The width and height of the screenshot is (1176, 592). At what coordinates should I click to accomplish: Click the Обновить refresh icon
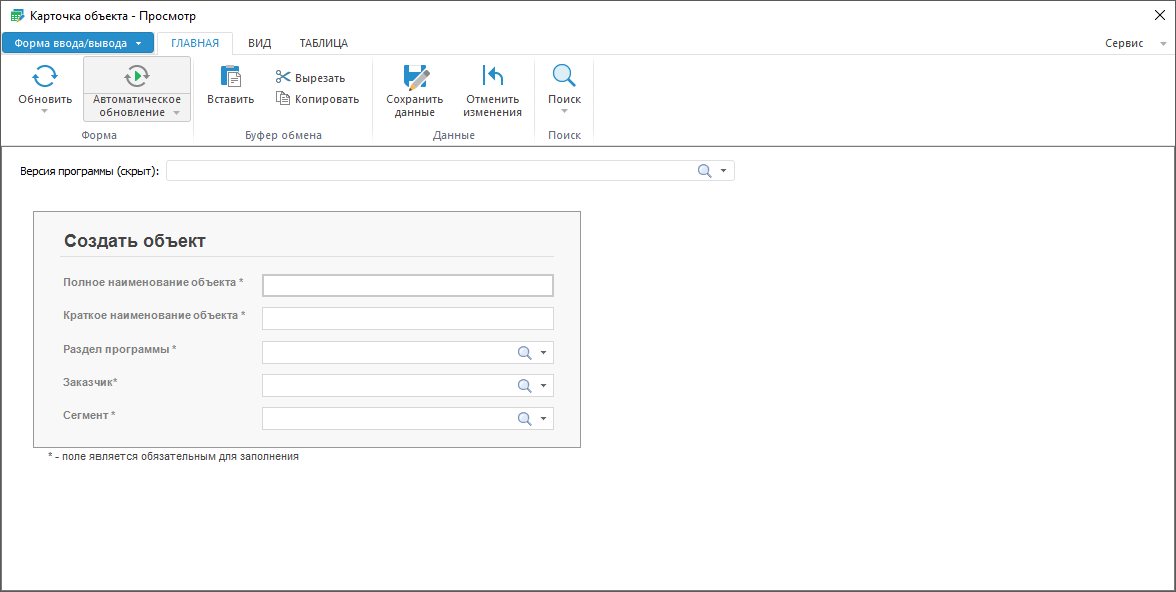point(45,76)
